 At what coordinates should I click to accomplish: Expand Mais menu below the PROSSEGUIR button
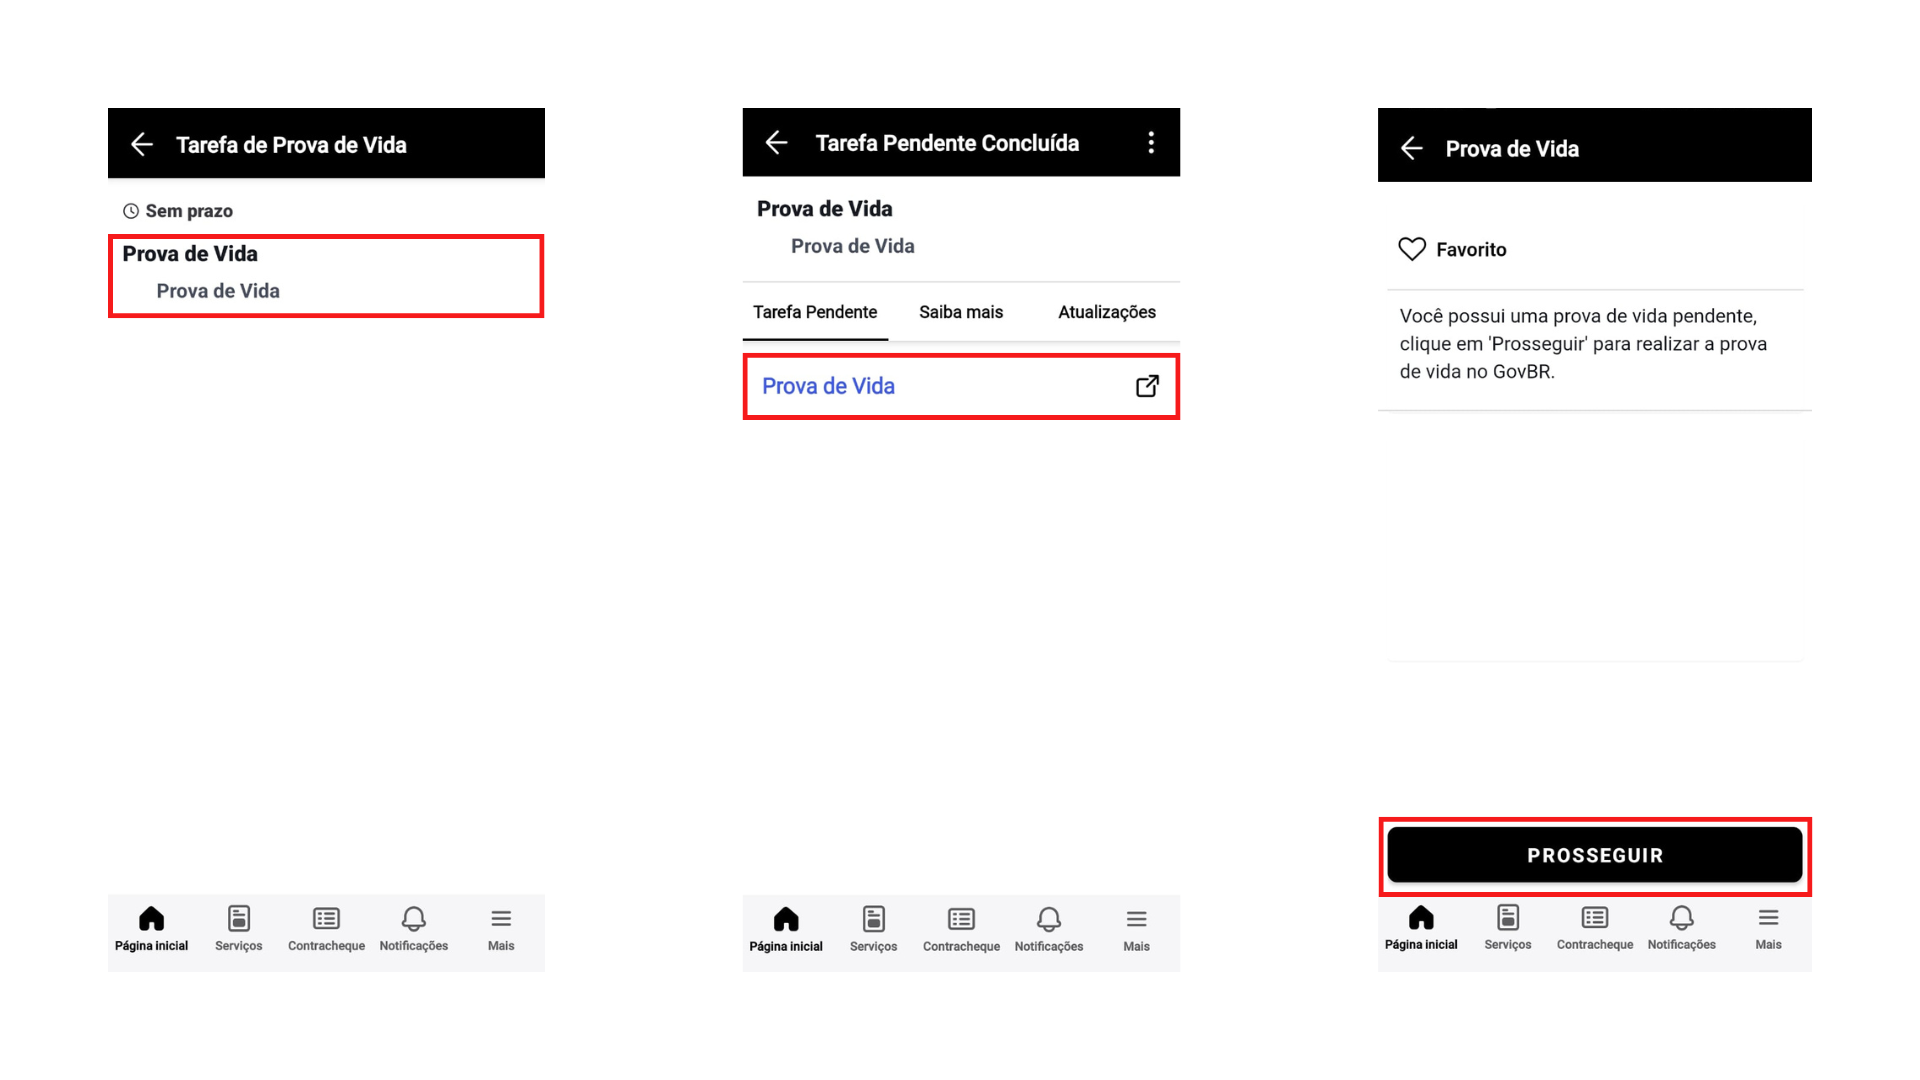(1768, 927)
